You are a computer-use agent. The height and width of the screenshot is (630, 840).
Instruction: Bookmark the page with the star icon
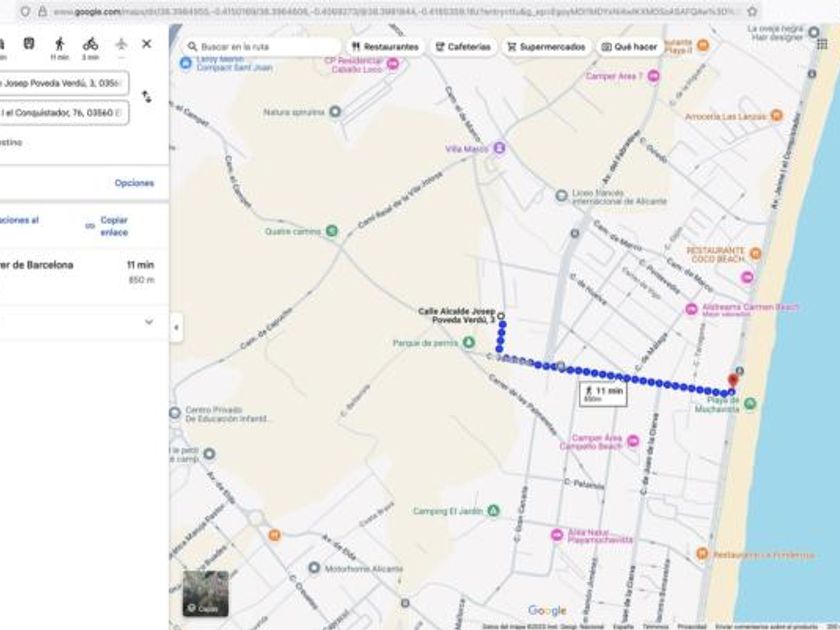(x=752, y=11)
